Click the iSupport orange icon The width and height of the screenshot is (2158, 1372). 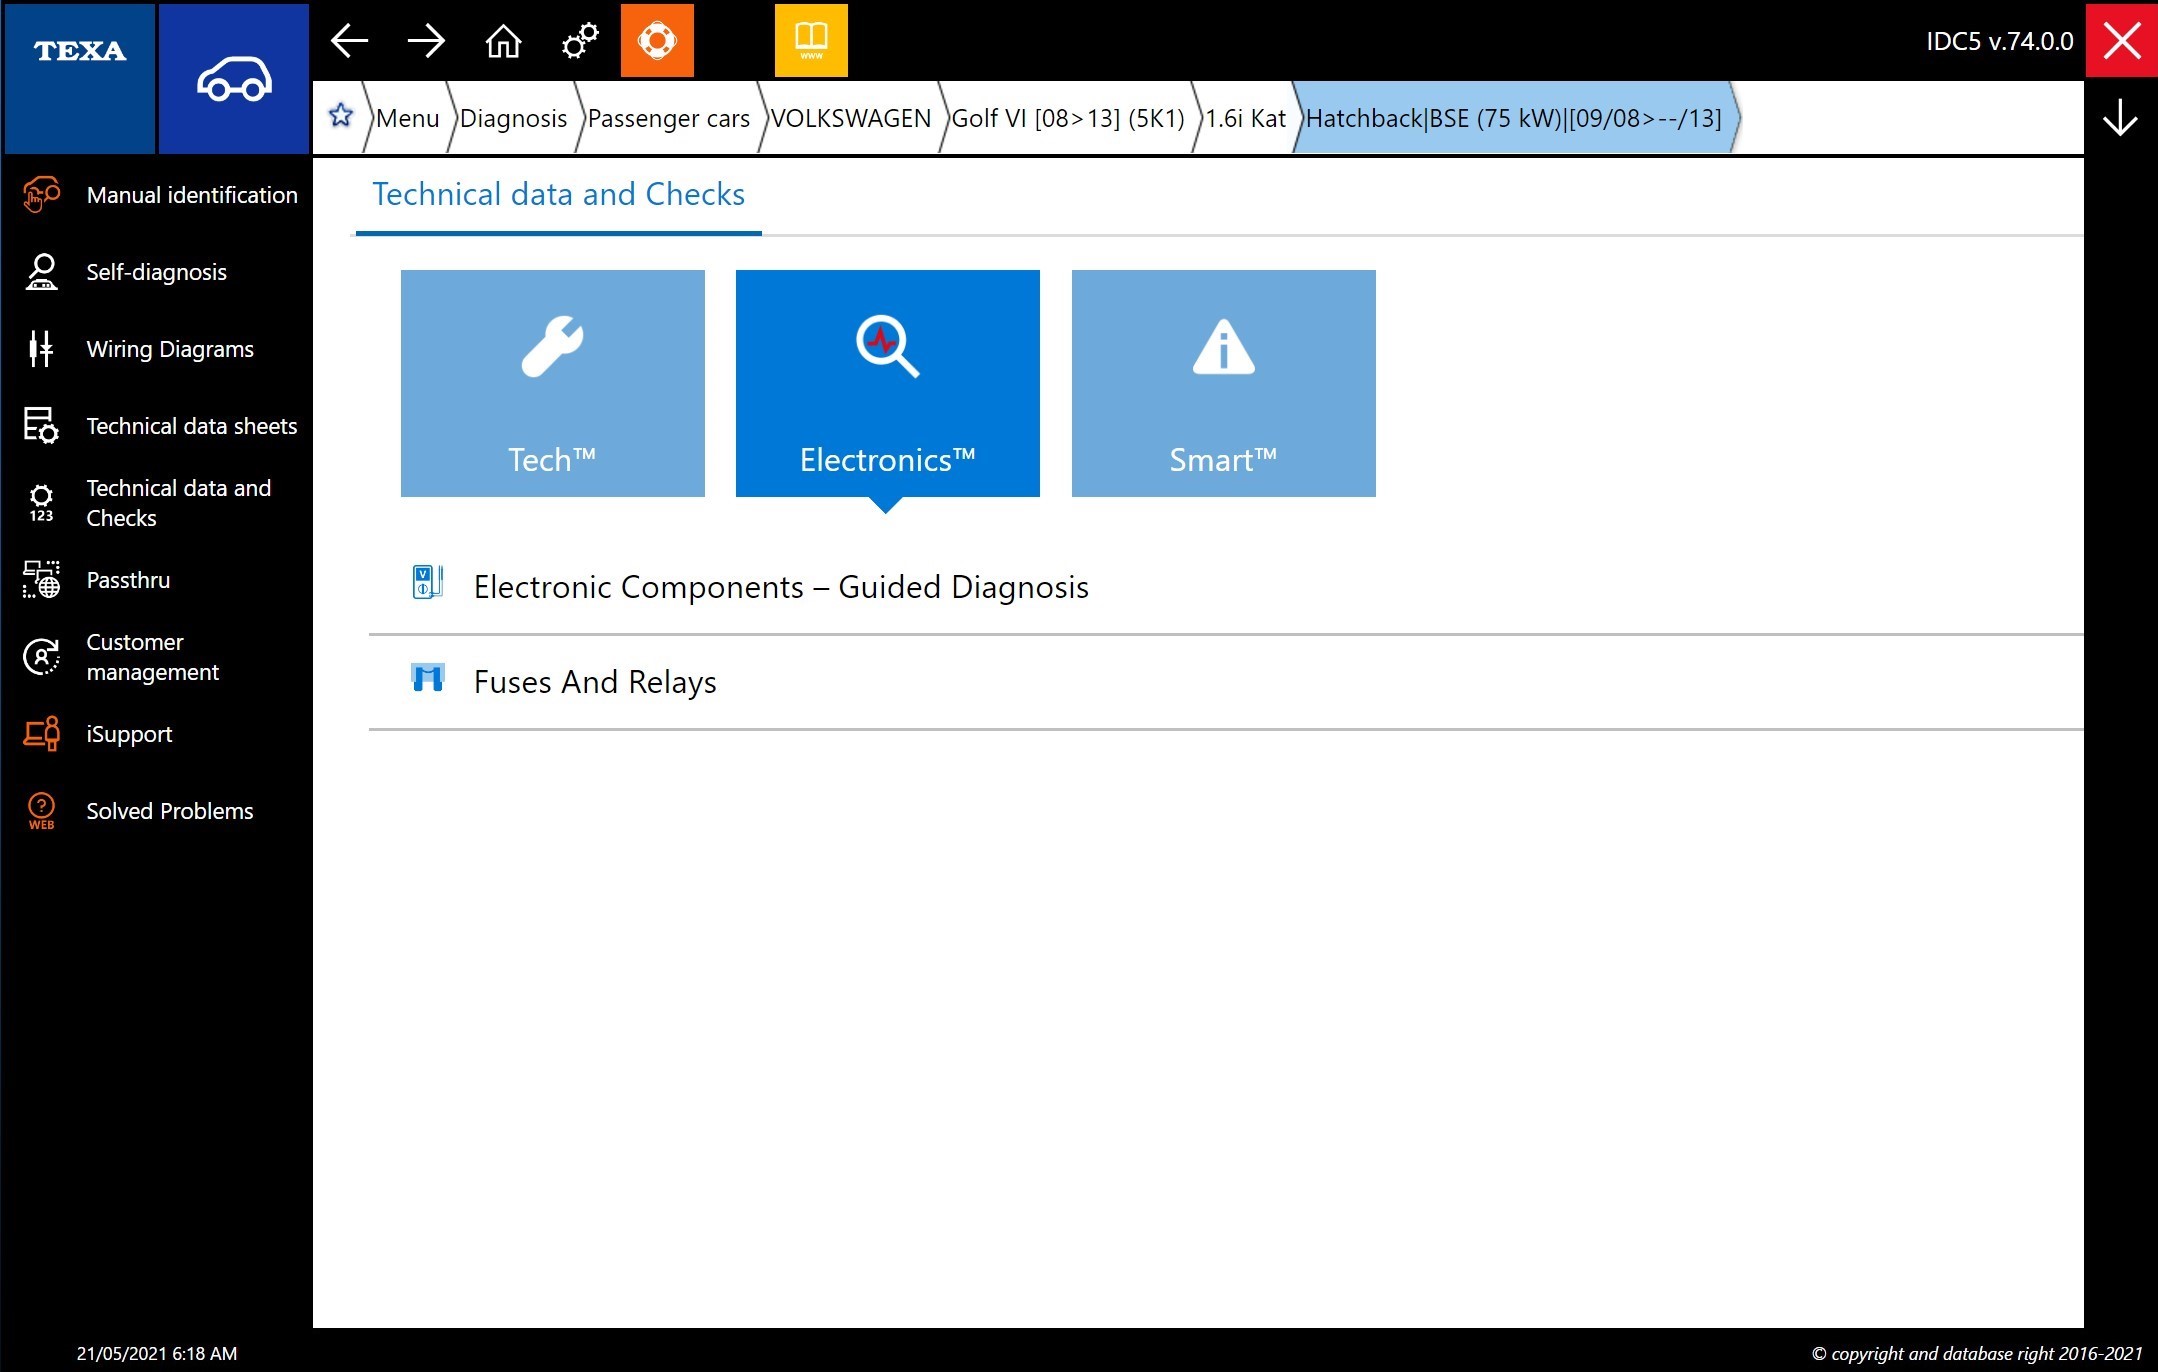pyautogui.click(x=41, y=733)
